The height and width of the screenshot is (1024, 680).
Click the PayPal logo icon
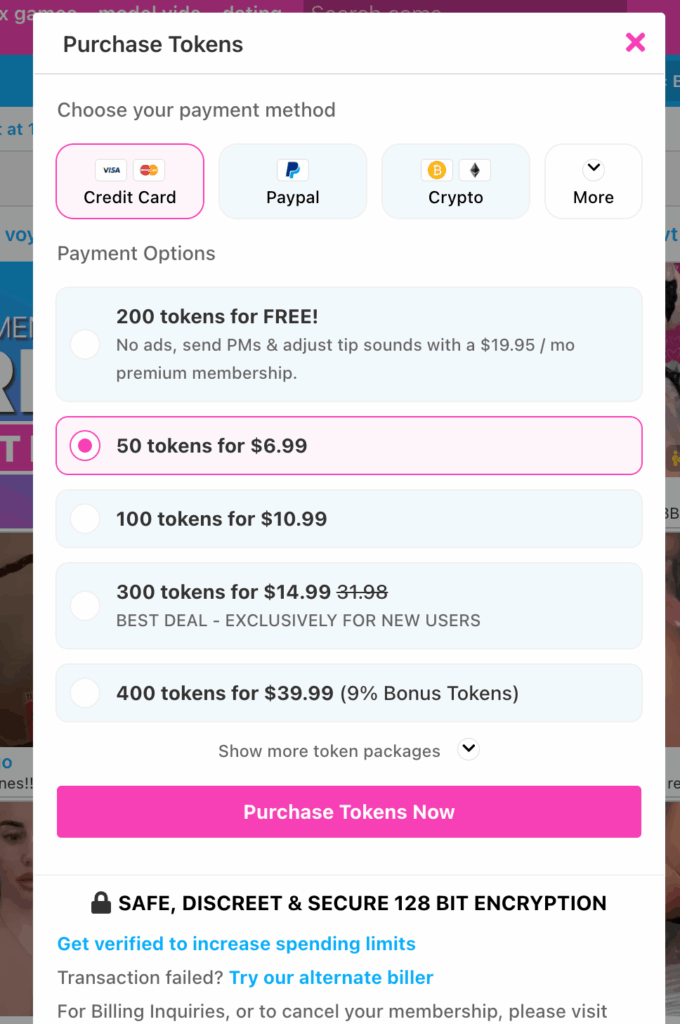coord(293,170)
